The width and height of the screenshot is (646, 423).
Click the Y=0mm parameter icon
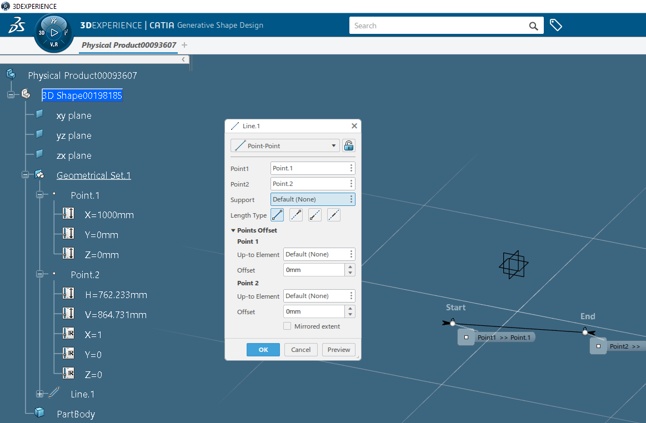(x=68, y=234)
